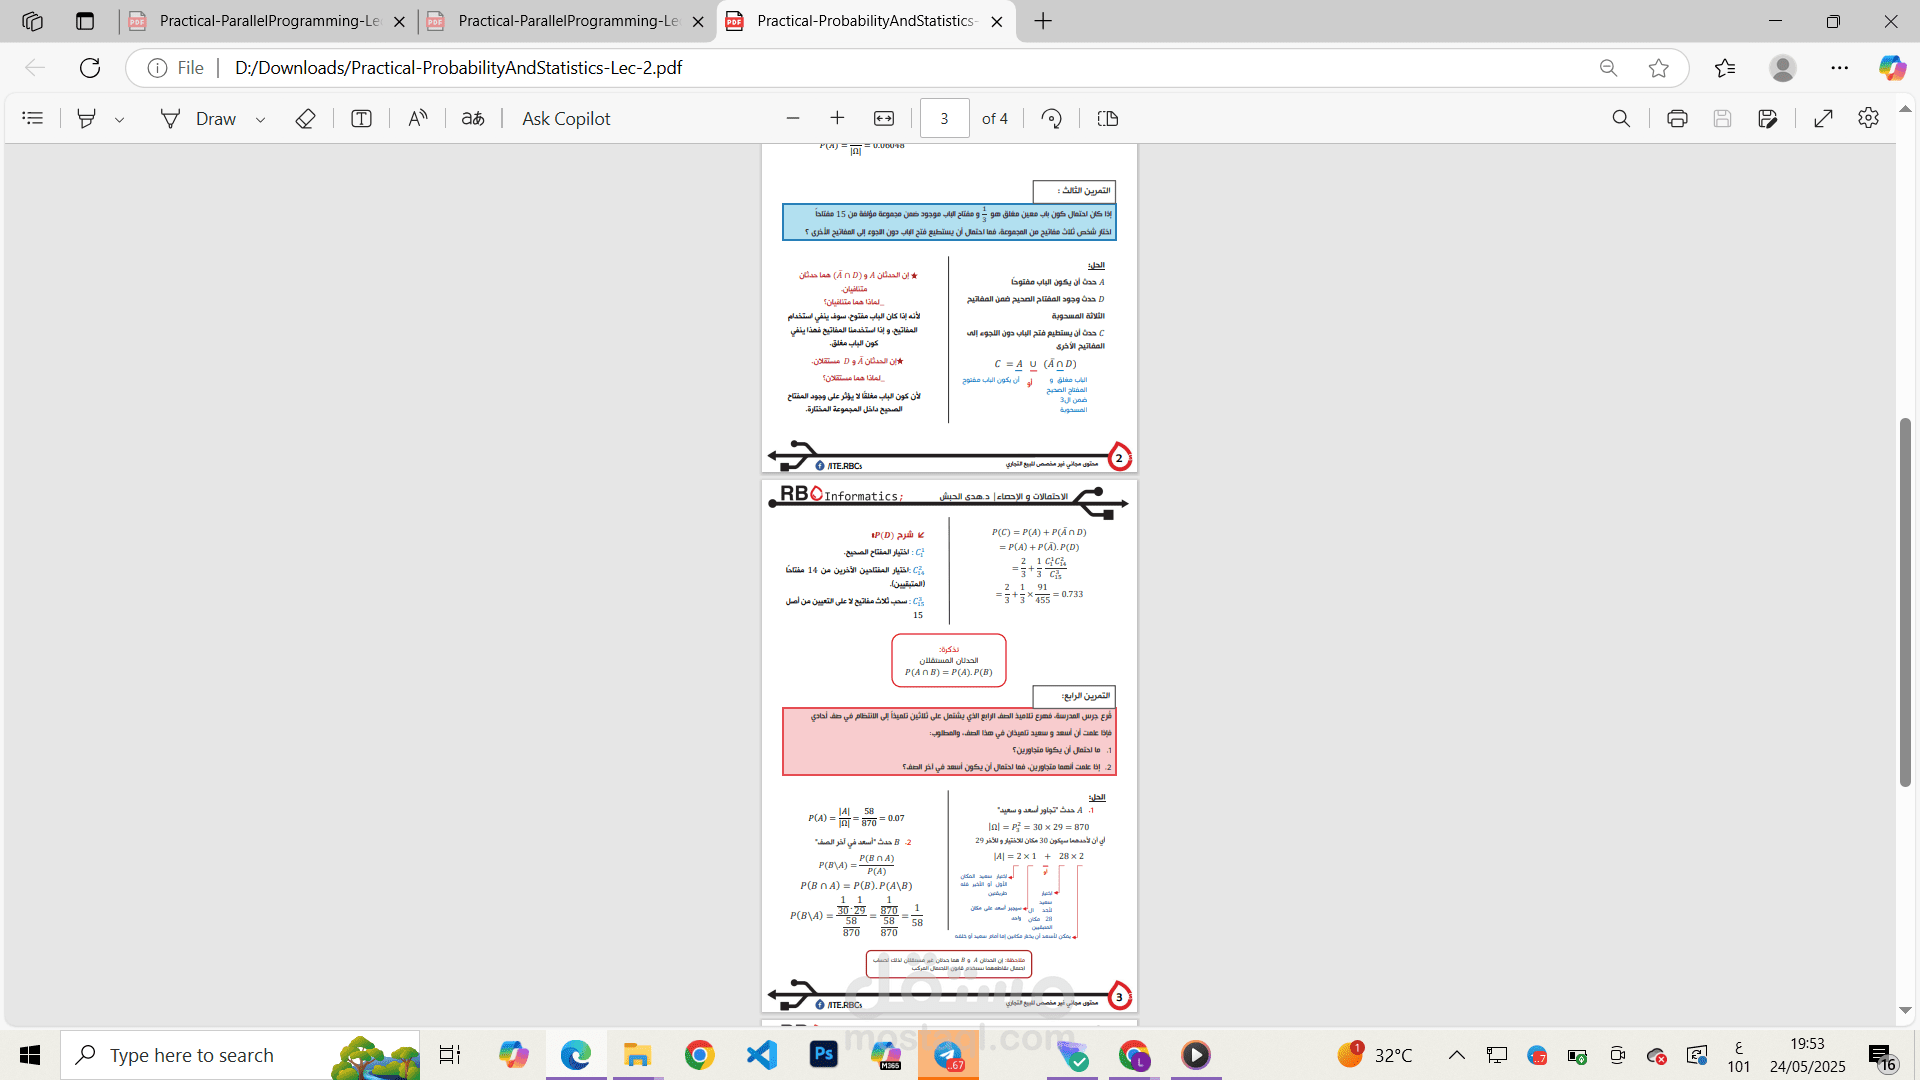Zoom in using the plus button
Viewport: 1920px width, 1080px height.
click(838, 118)
